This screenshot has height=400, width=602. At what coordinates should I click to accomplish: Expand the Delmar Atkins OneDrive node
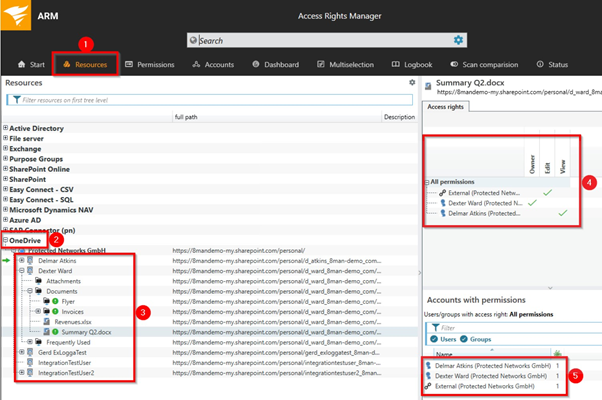point(22,260)
